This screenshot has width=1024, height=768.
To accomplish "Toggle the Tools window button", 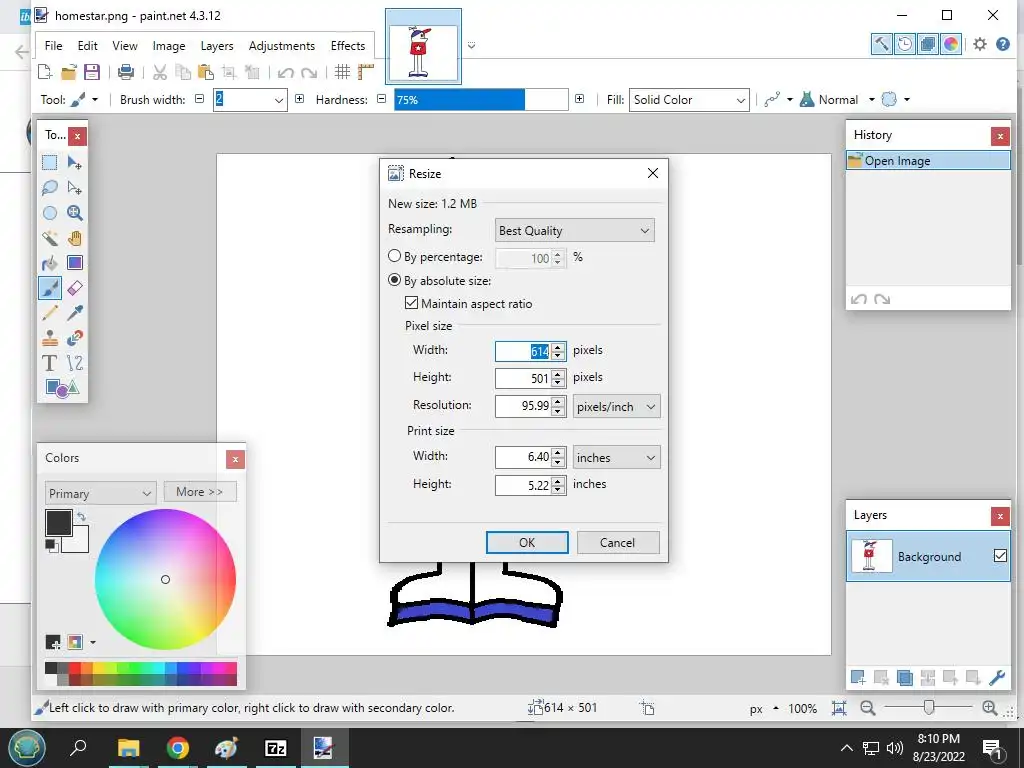I will click(882, 44).
